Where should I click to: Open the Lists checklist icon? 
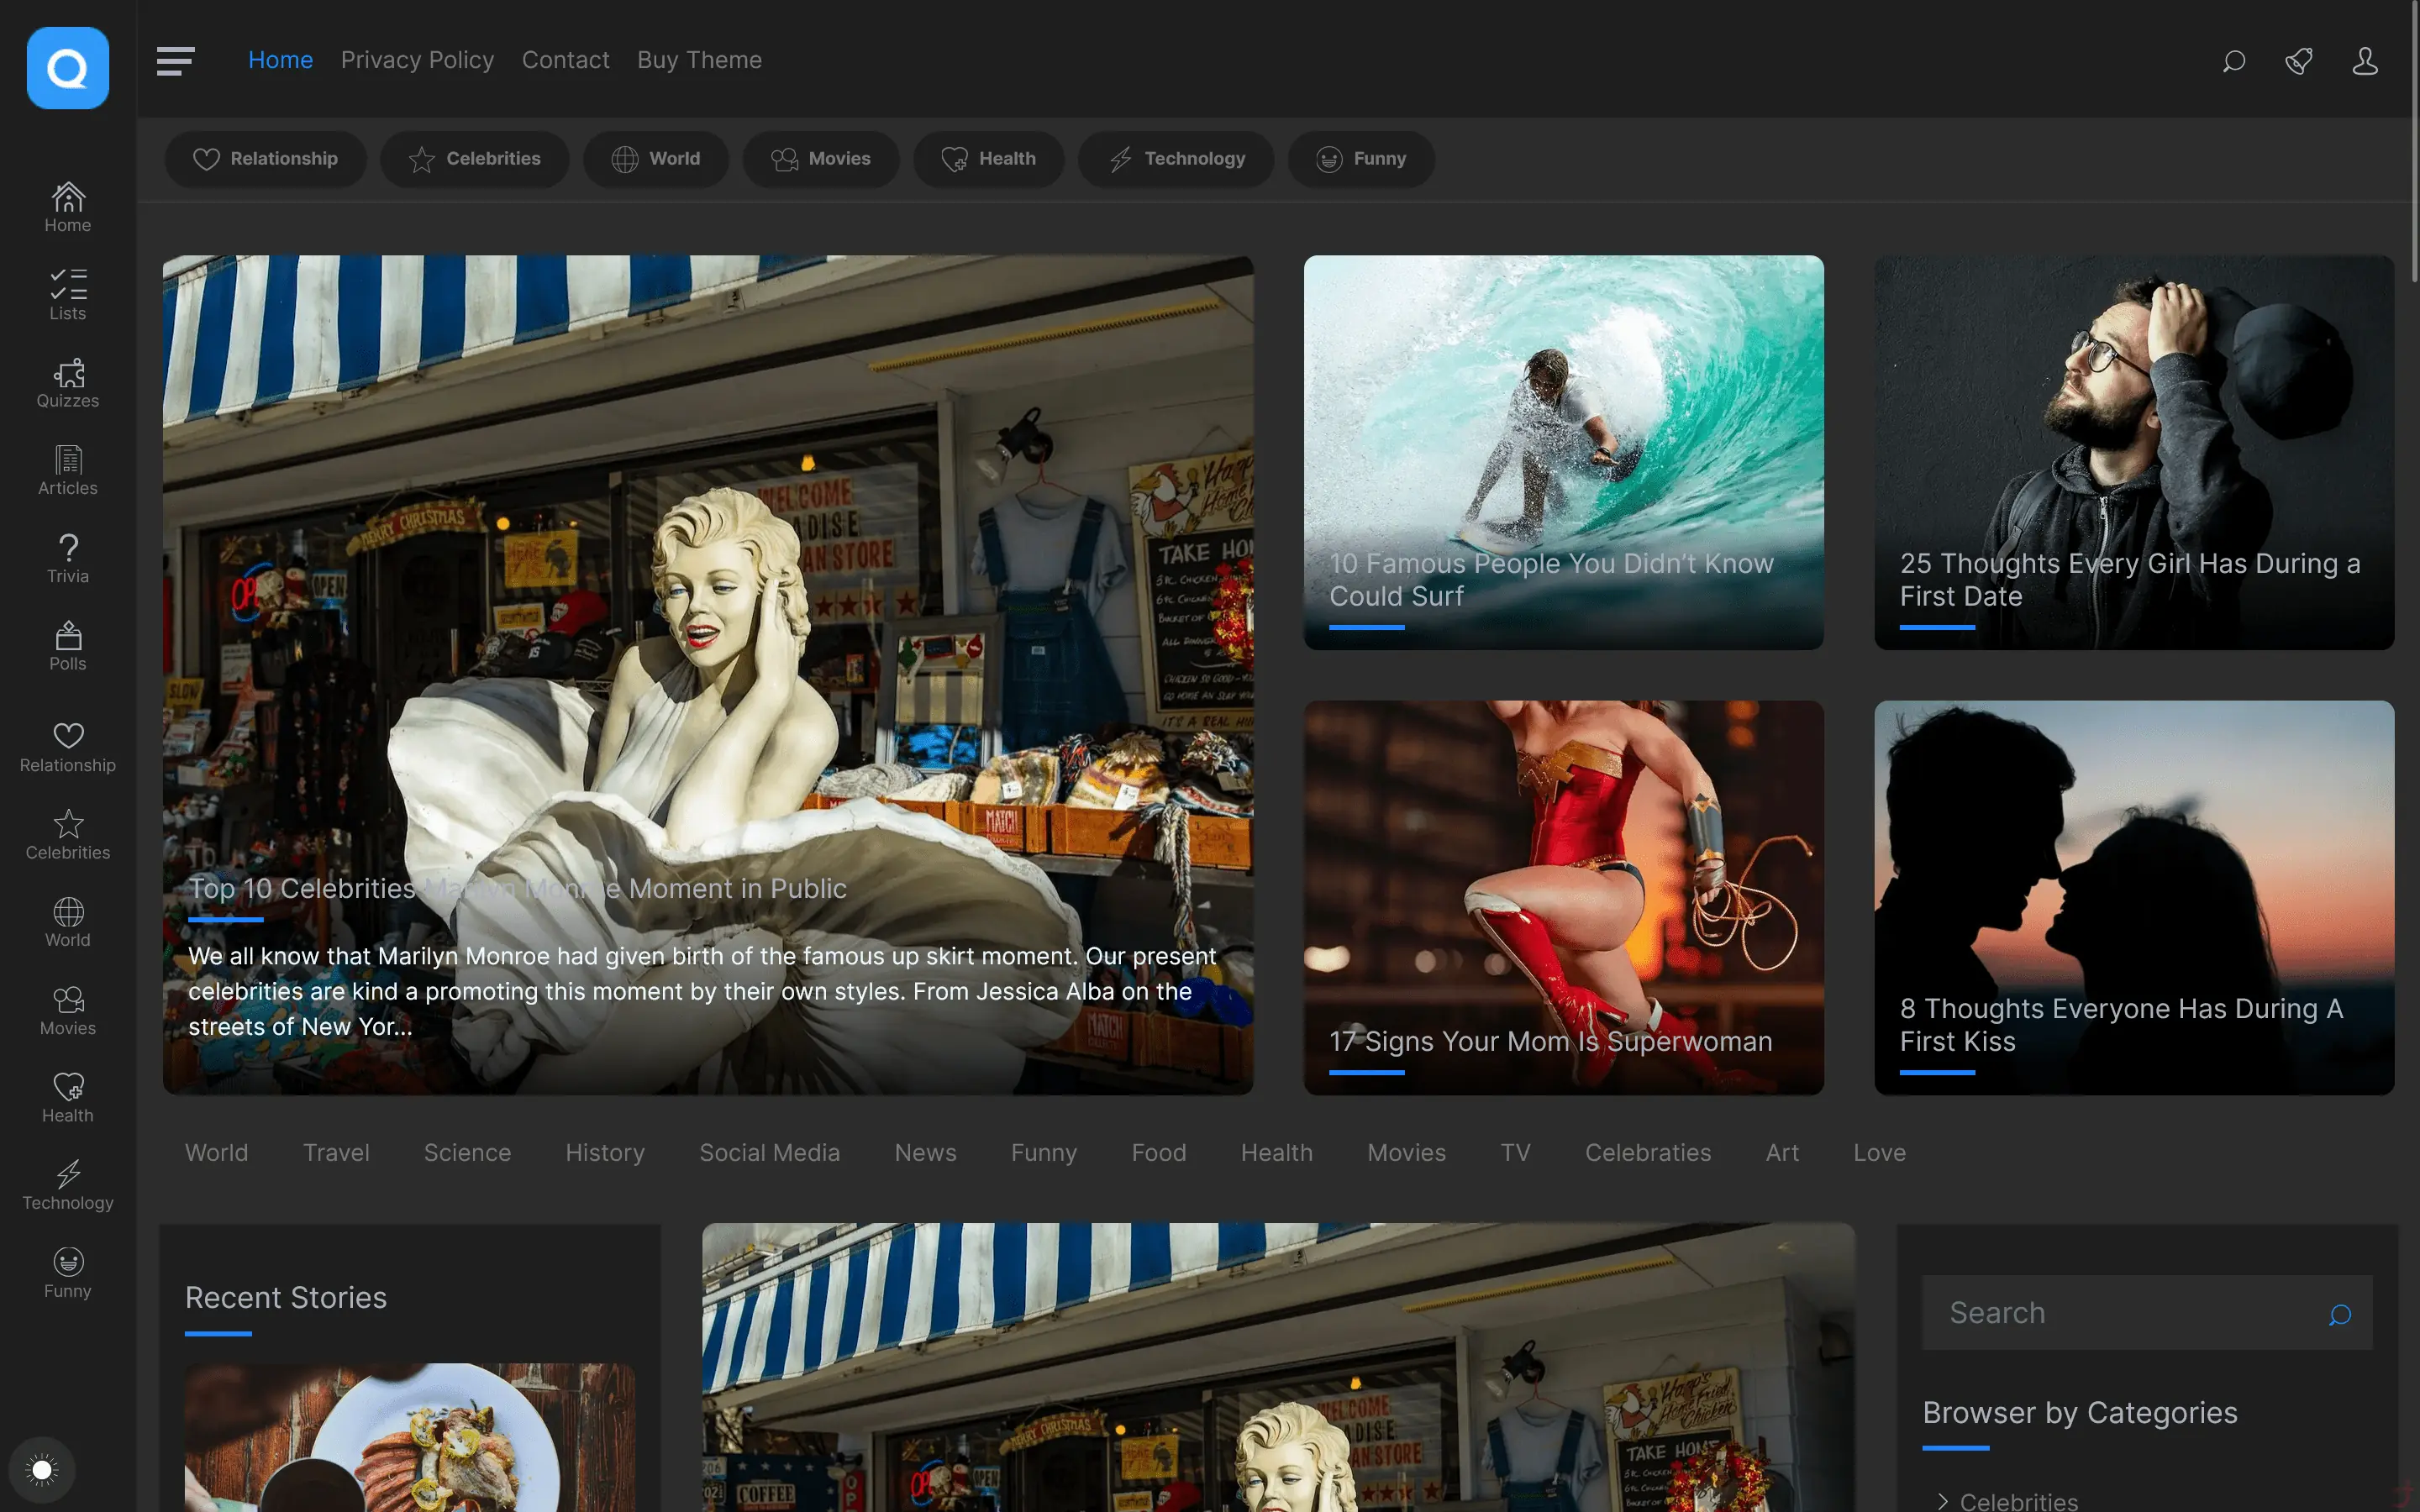[x=68, y=285]
